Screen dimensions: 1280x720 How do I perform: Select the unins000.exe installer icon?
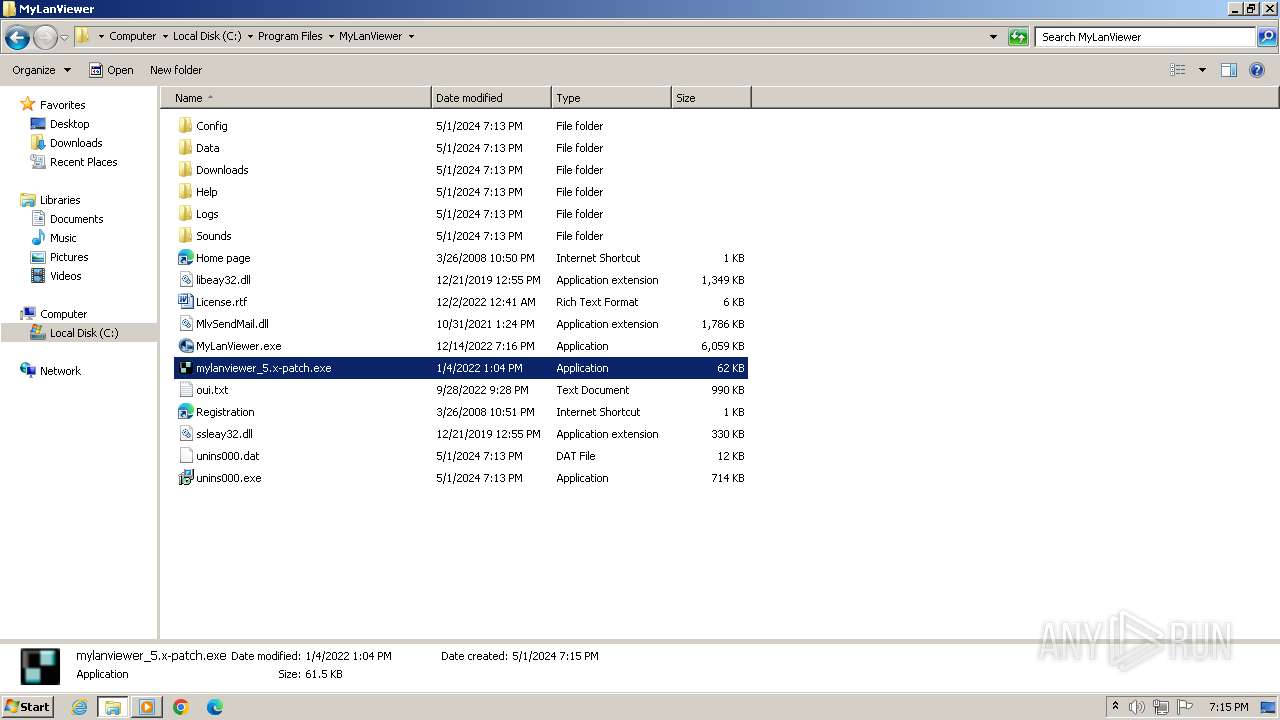pos(185,478)
